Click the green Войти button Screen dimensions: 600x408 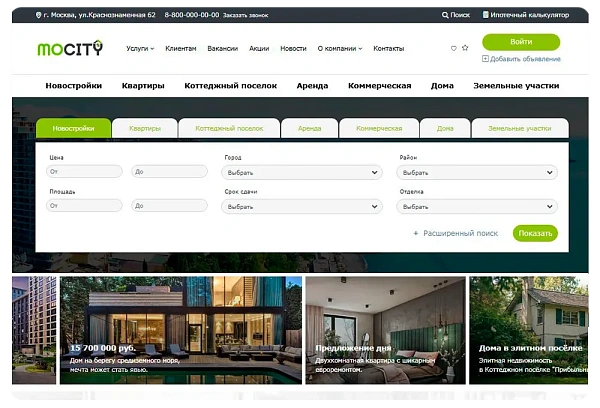pos(521,42)
